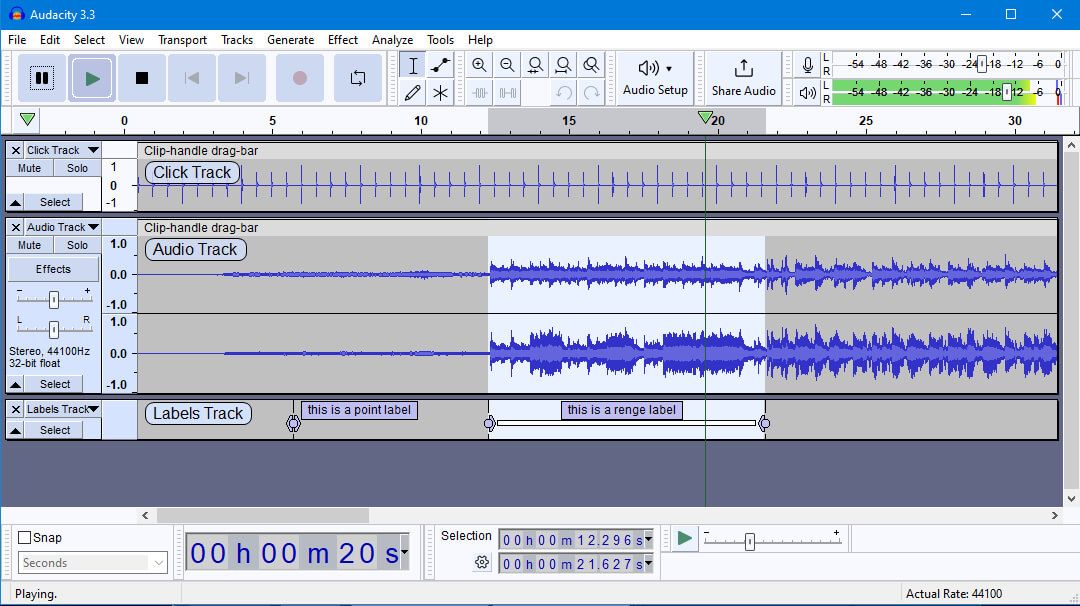
Task: Open the Generate menu
Action: click(x=291, y=40)
